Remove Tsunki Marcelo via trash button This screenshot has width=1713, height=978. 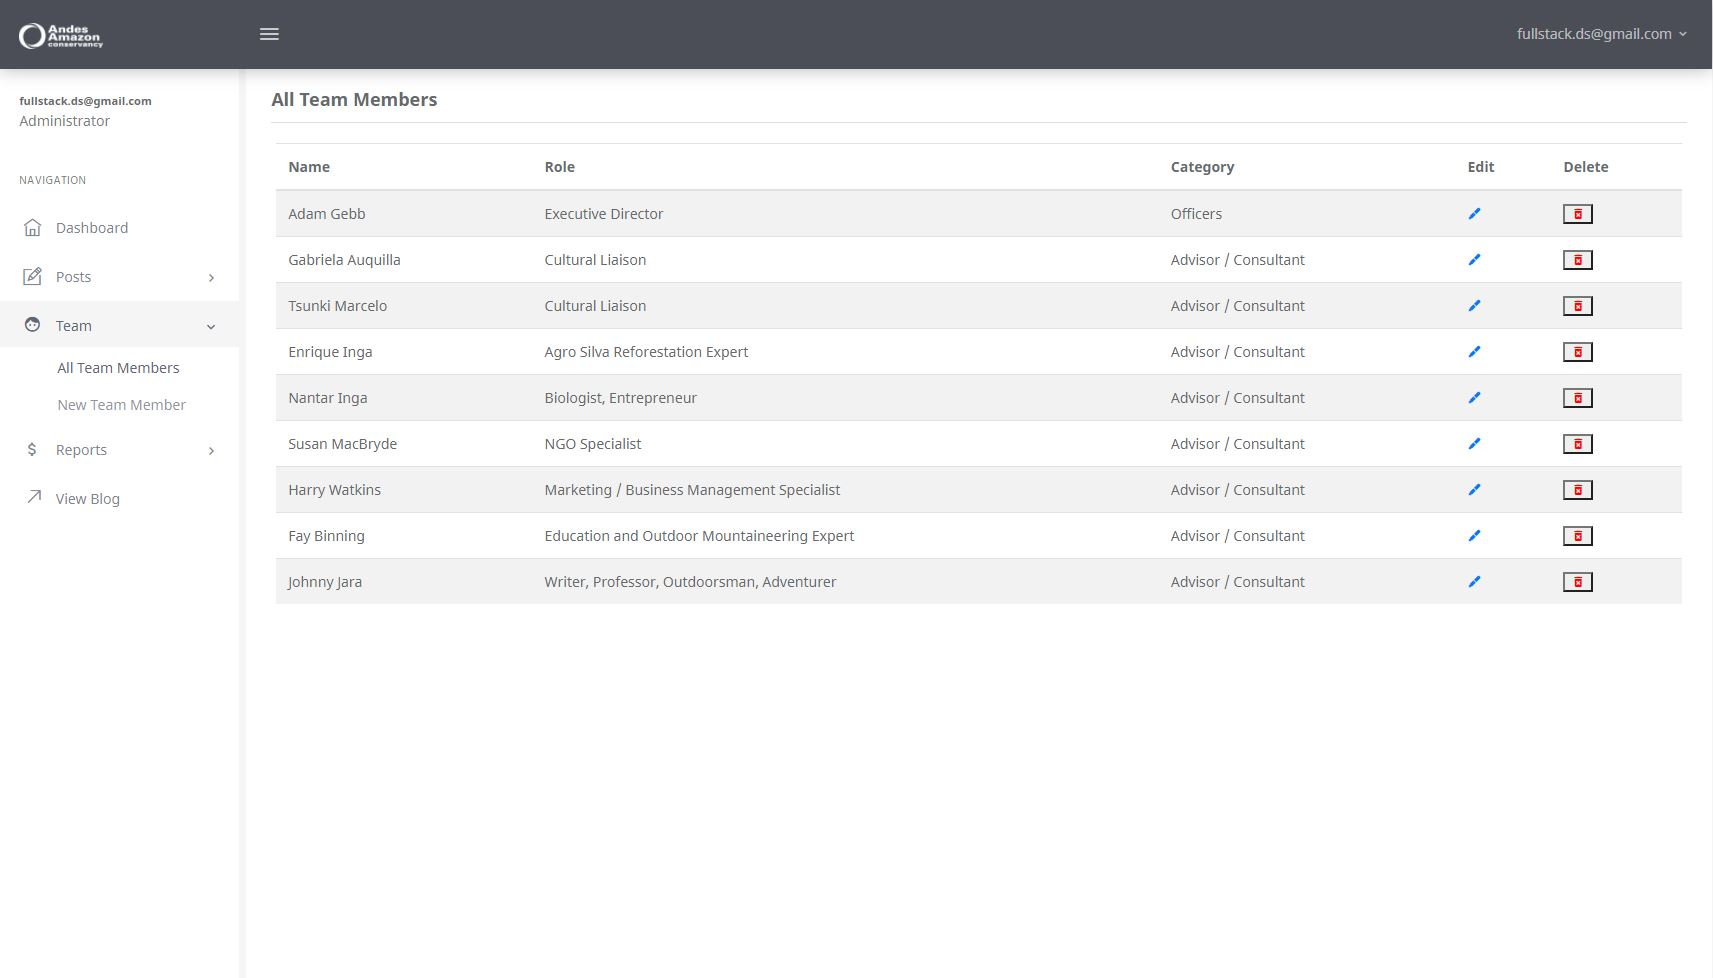point(1578,306)
